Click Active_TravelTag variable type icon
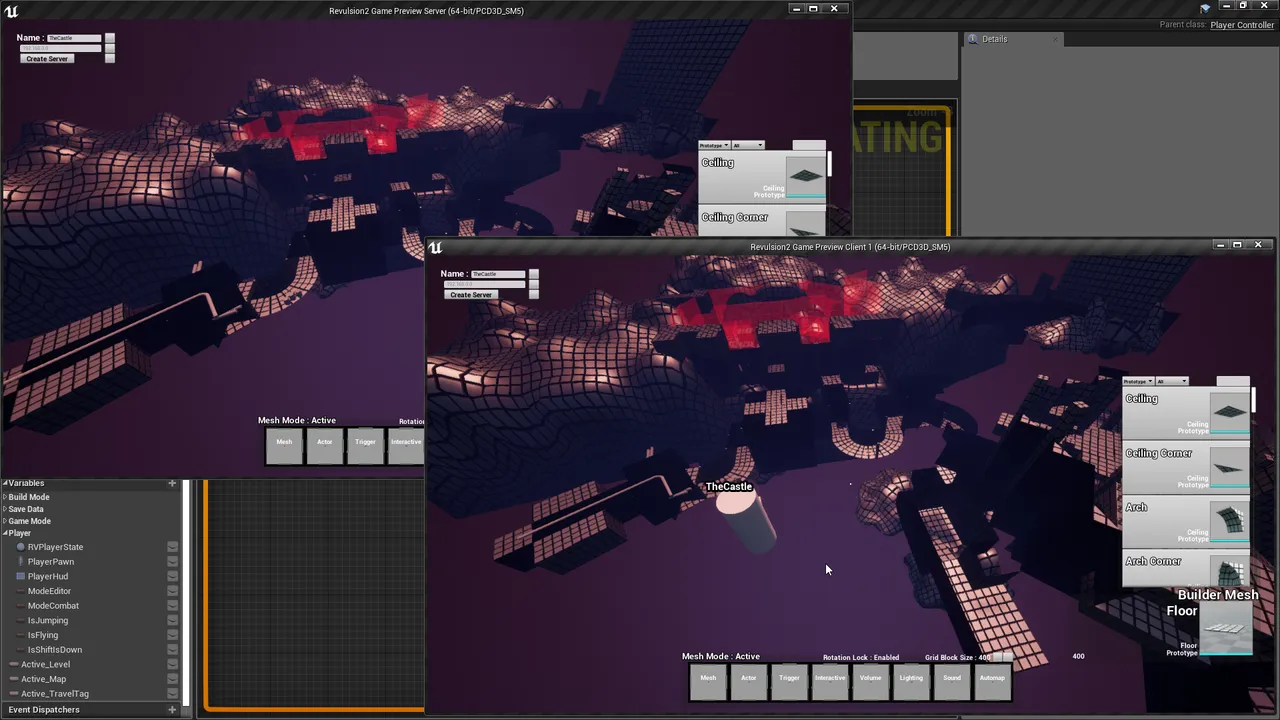The width and height of the screenshot is (1280, 720). (14, 694)
